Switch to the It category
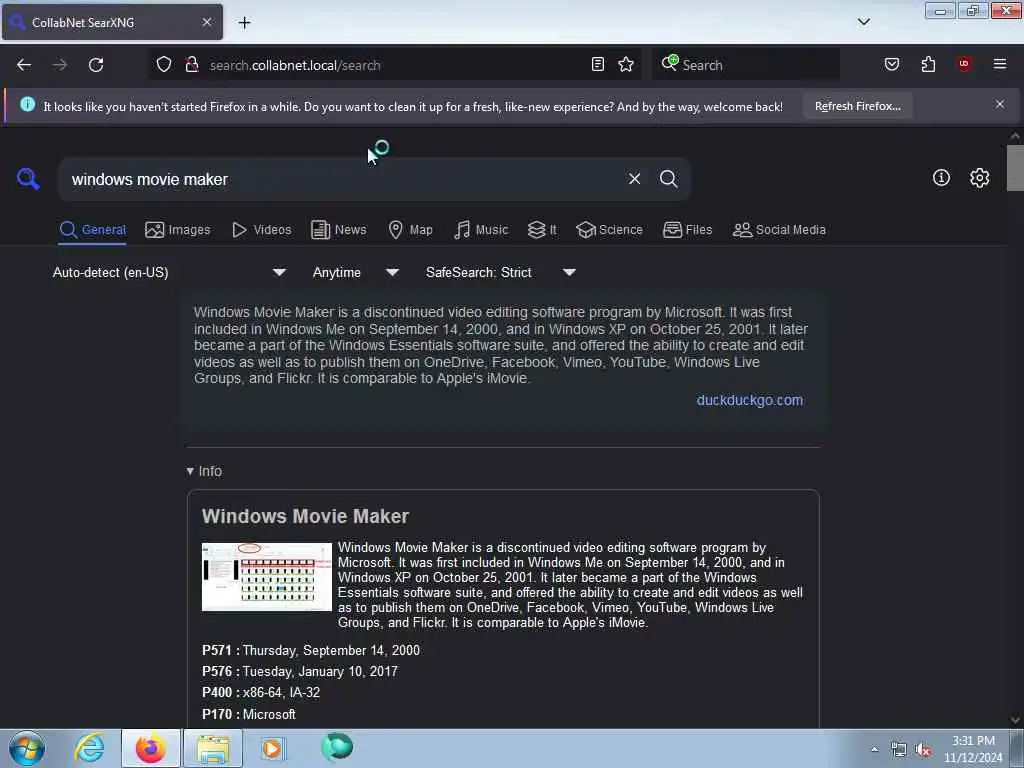 [x=543, y=230]
